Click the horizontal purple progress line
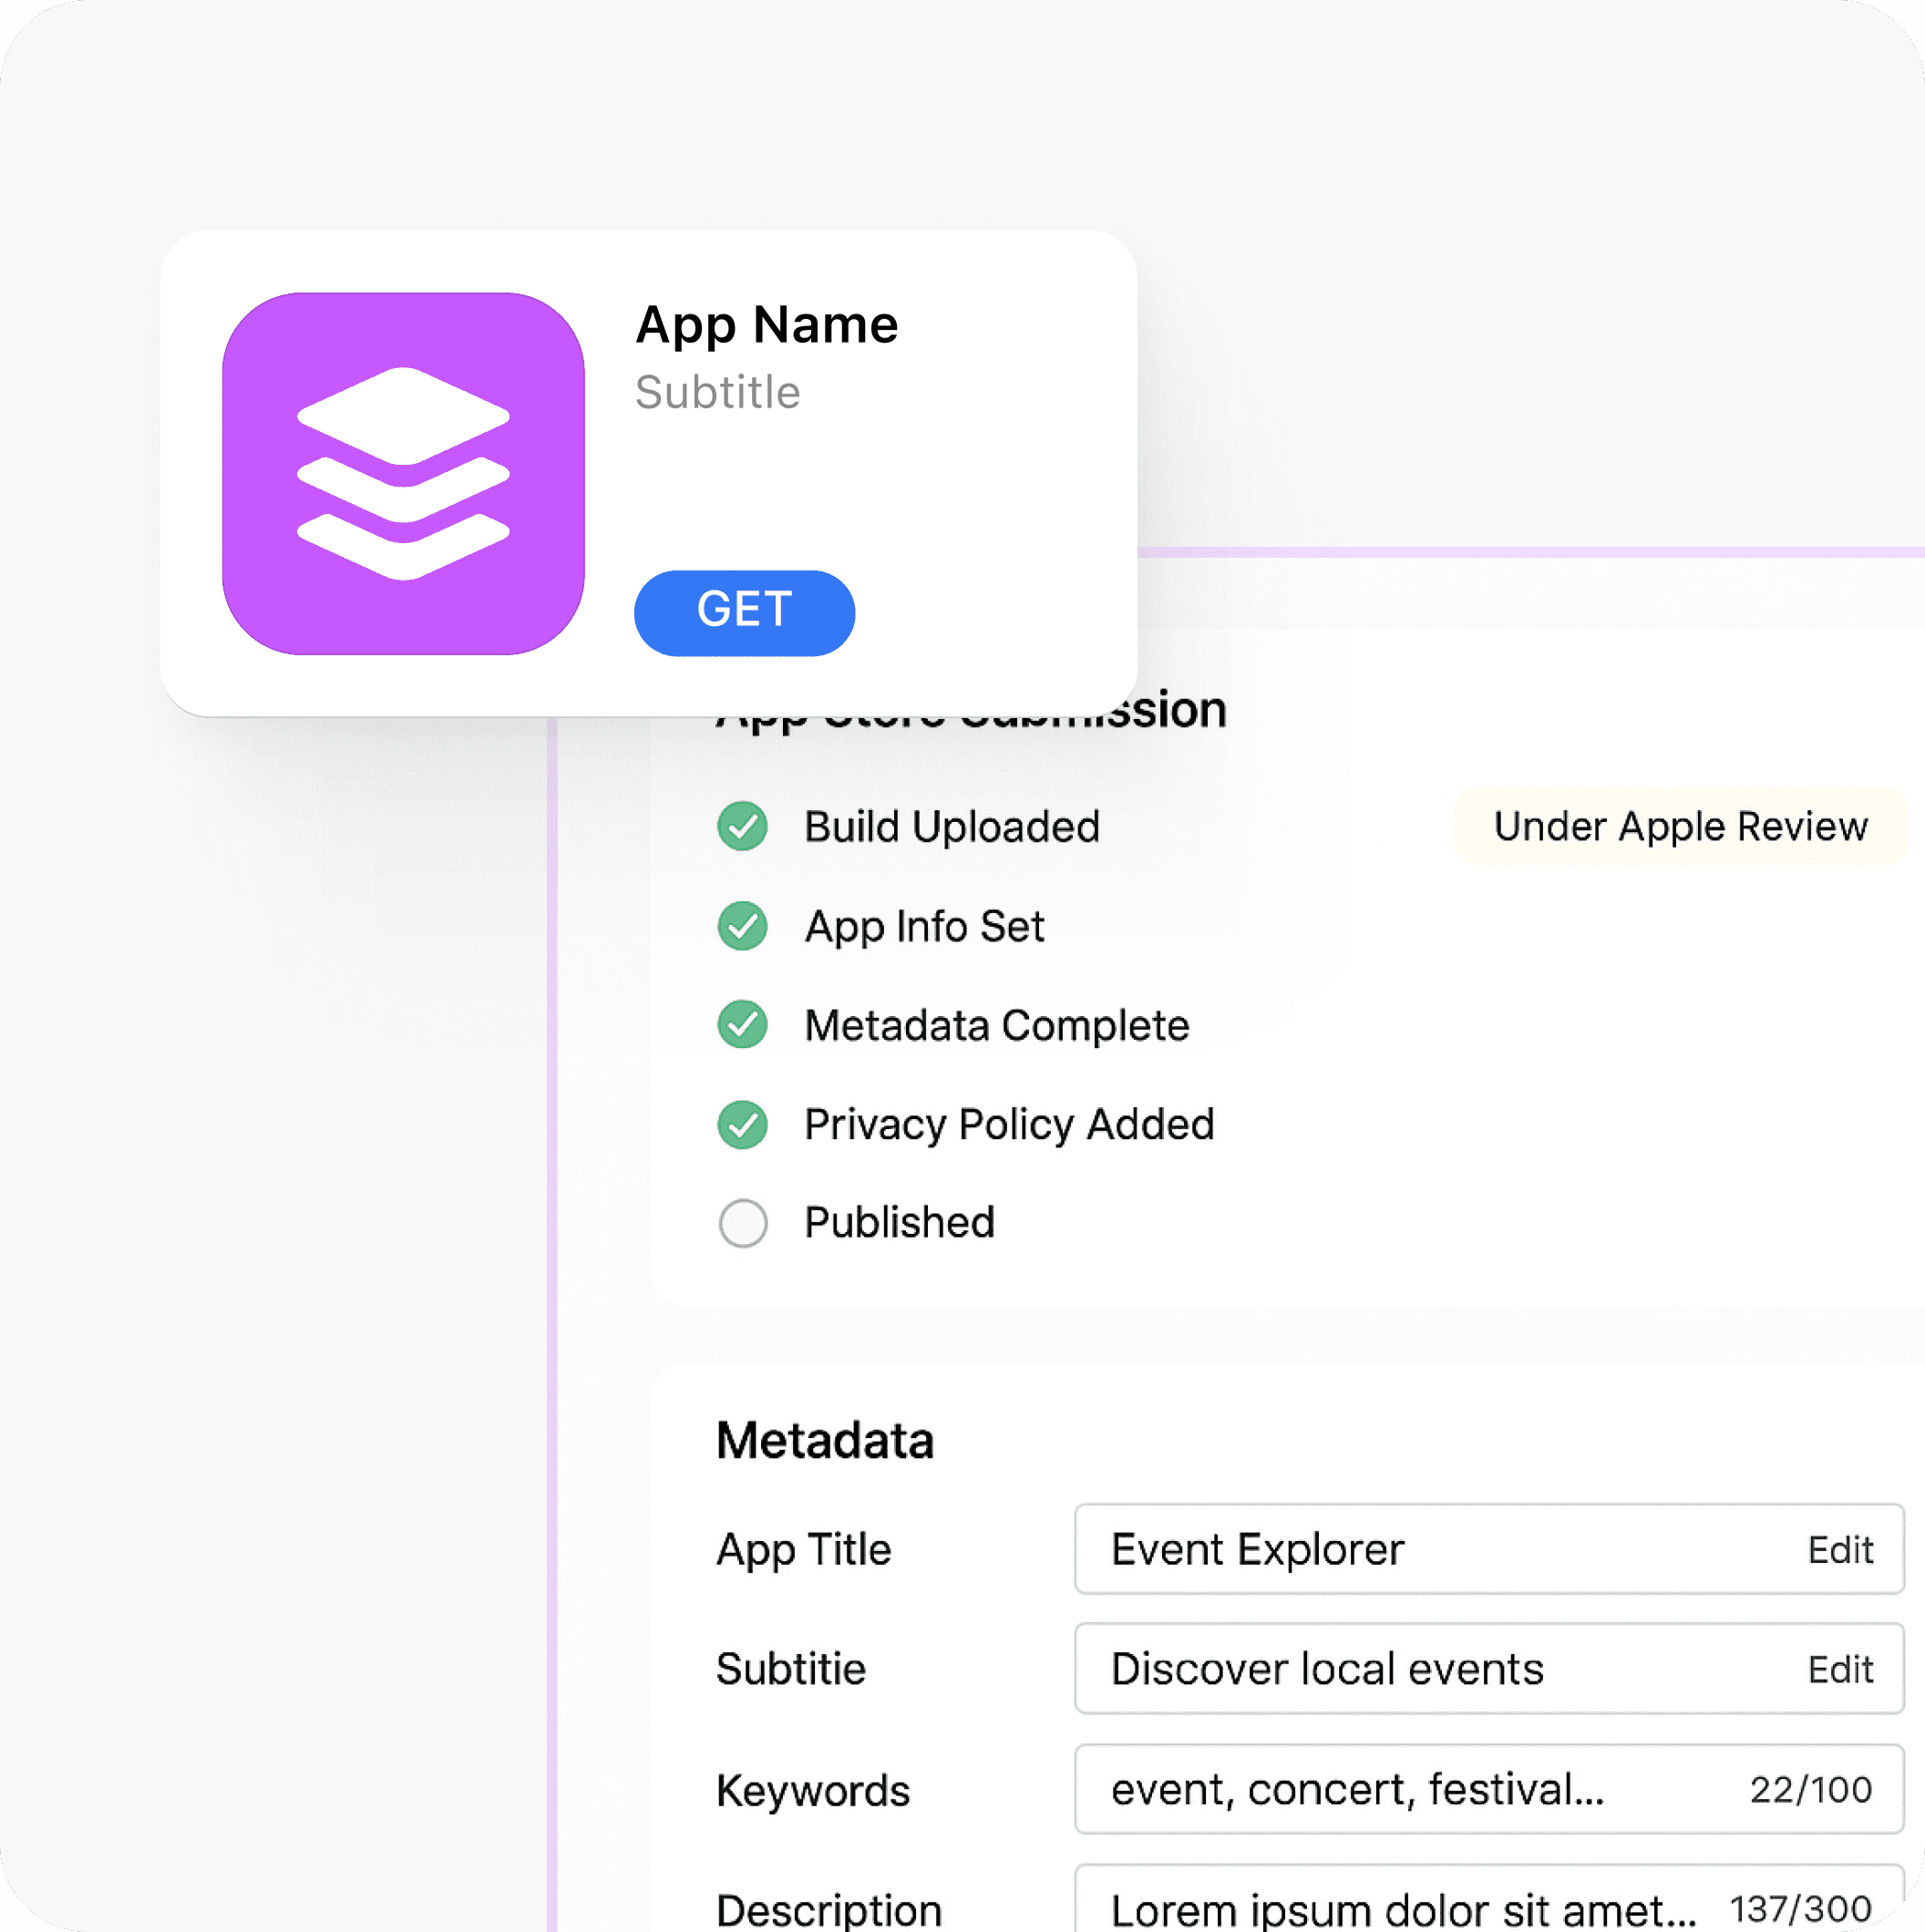 [1530, 552]
